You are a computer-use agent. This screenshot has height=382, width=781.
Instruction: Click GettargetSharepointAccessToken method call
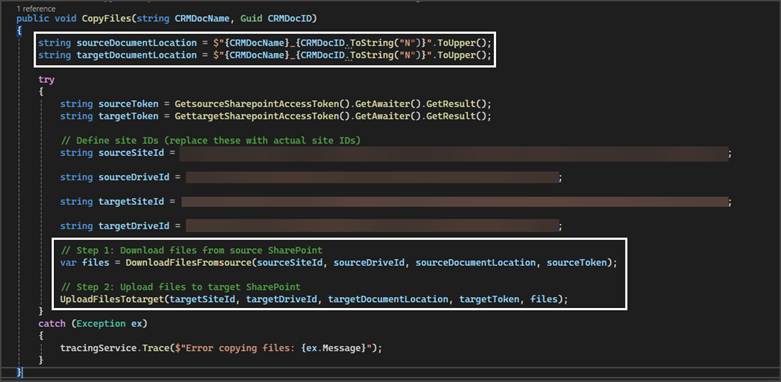pyautogui.click(x=257, y=116)
